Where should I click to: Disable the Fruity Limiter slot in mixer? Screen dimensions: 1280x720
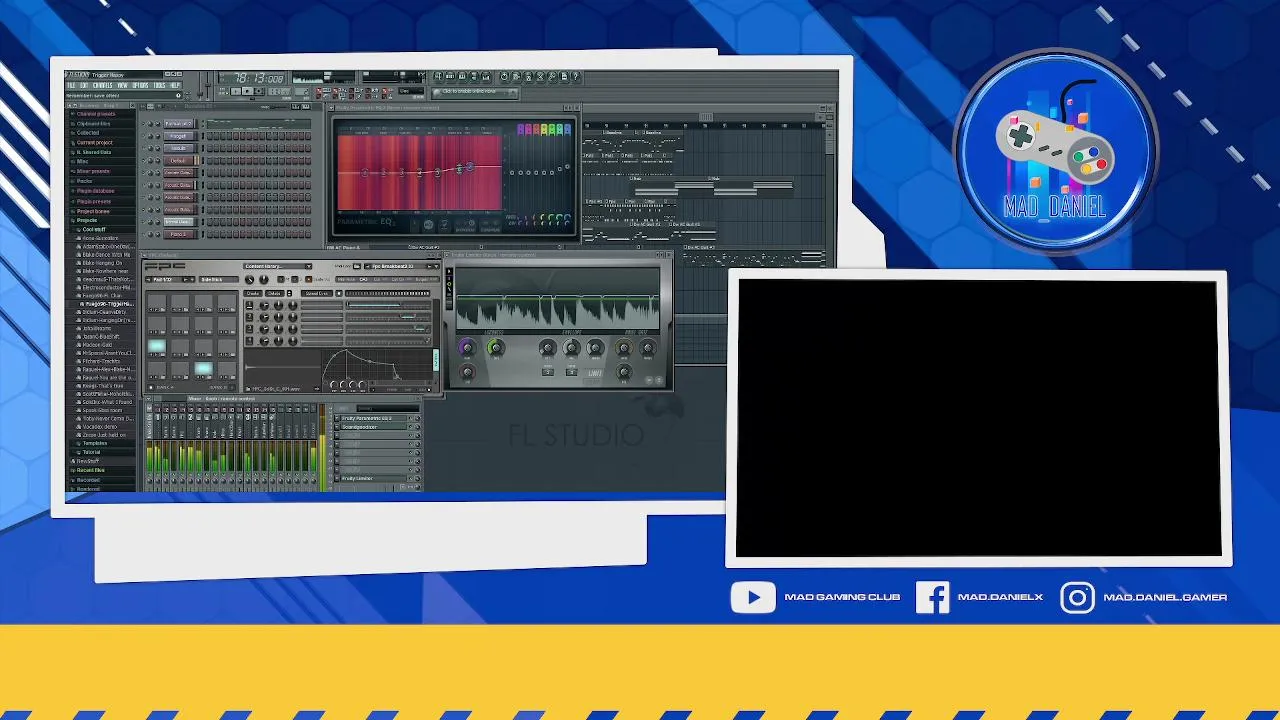click(411, 478)
